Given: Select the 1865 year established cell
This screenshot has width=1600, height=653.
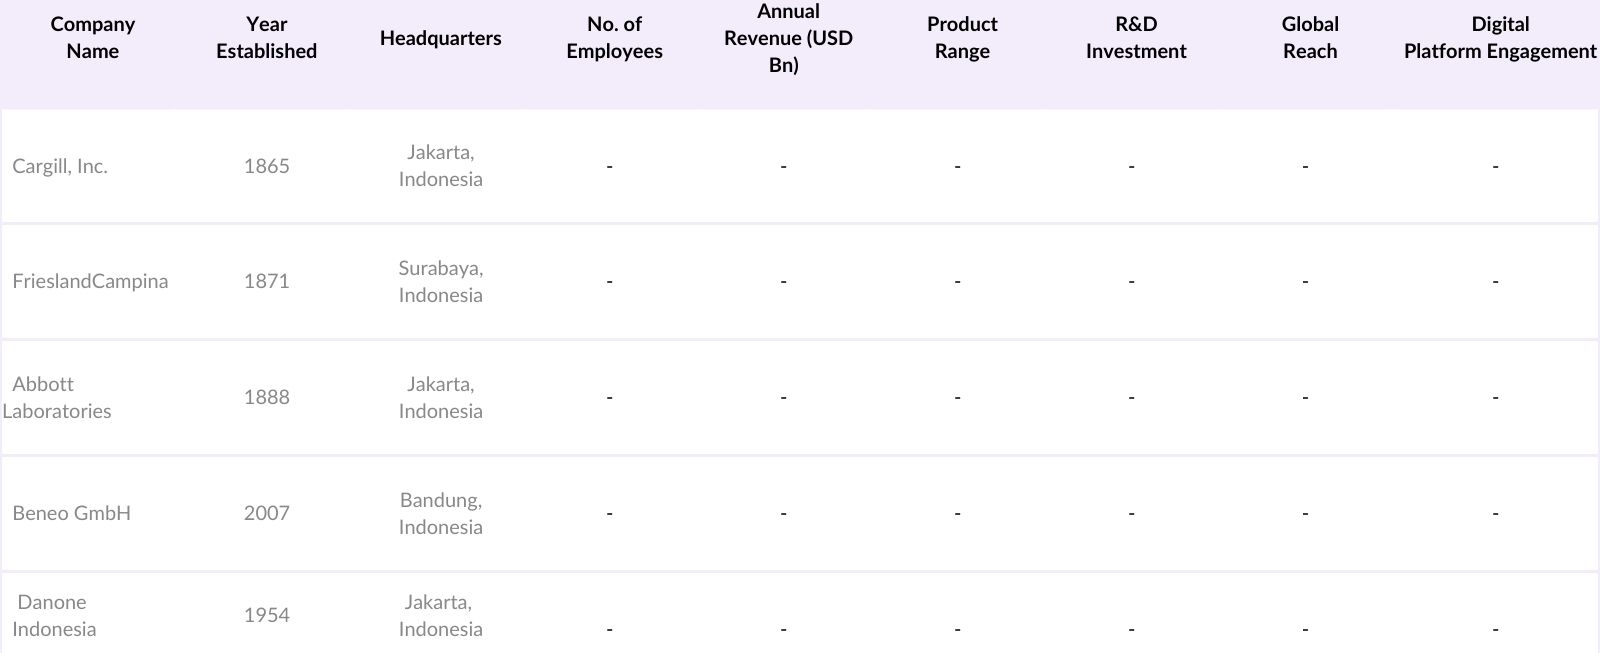Looking at the screenshot, I should click(x=266, y=167).
